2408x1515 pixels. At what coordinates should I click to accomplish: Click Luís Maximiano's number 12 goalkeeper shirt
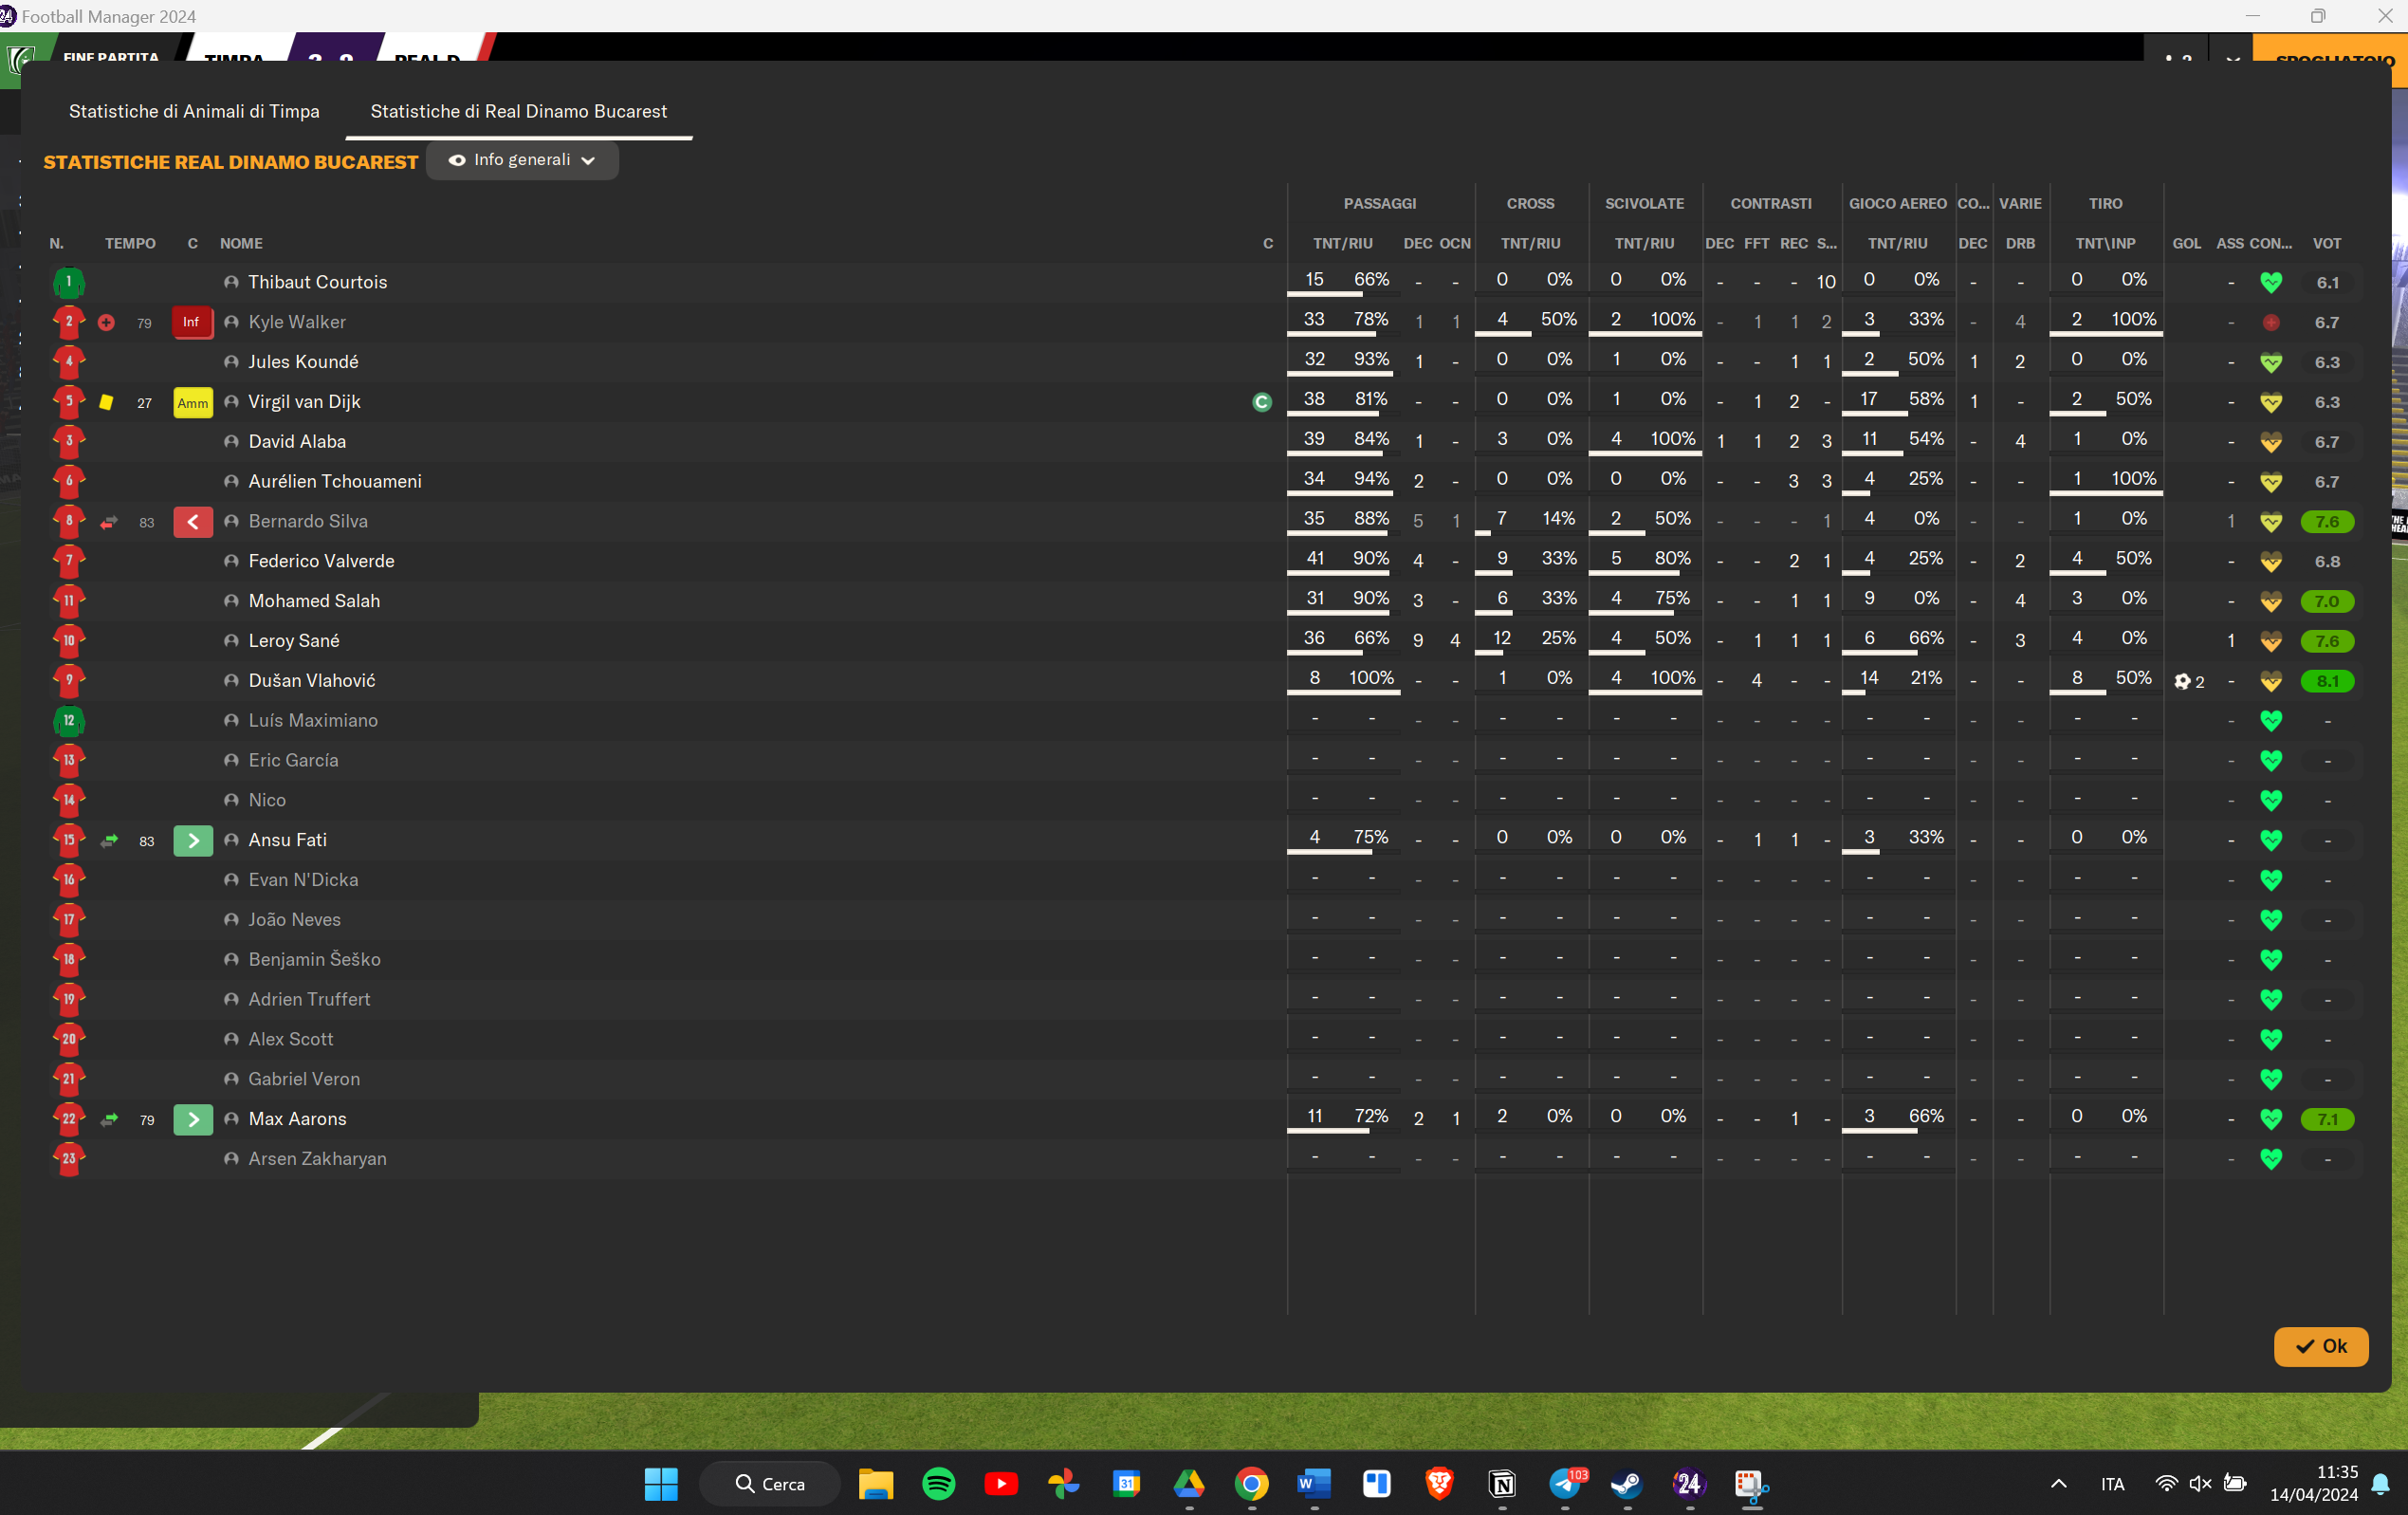coord(69,721)
